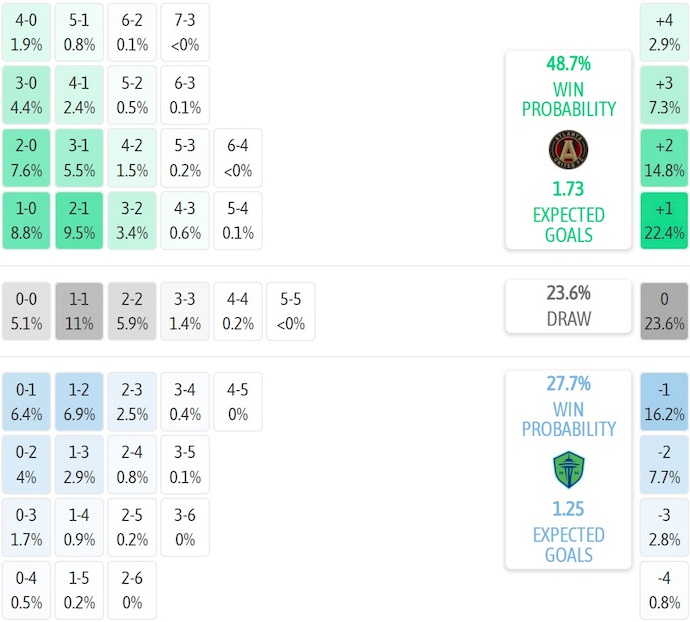Select the 0 margin draw box
The width and height of the screenshot is (690, 622).
(x=664, y=311)
